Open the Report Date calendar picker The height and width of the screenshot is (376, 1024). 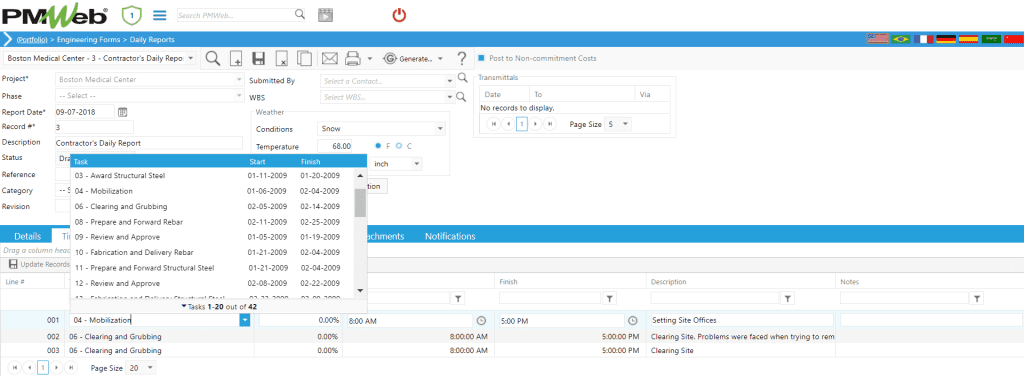click(122, 112)
